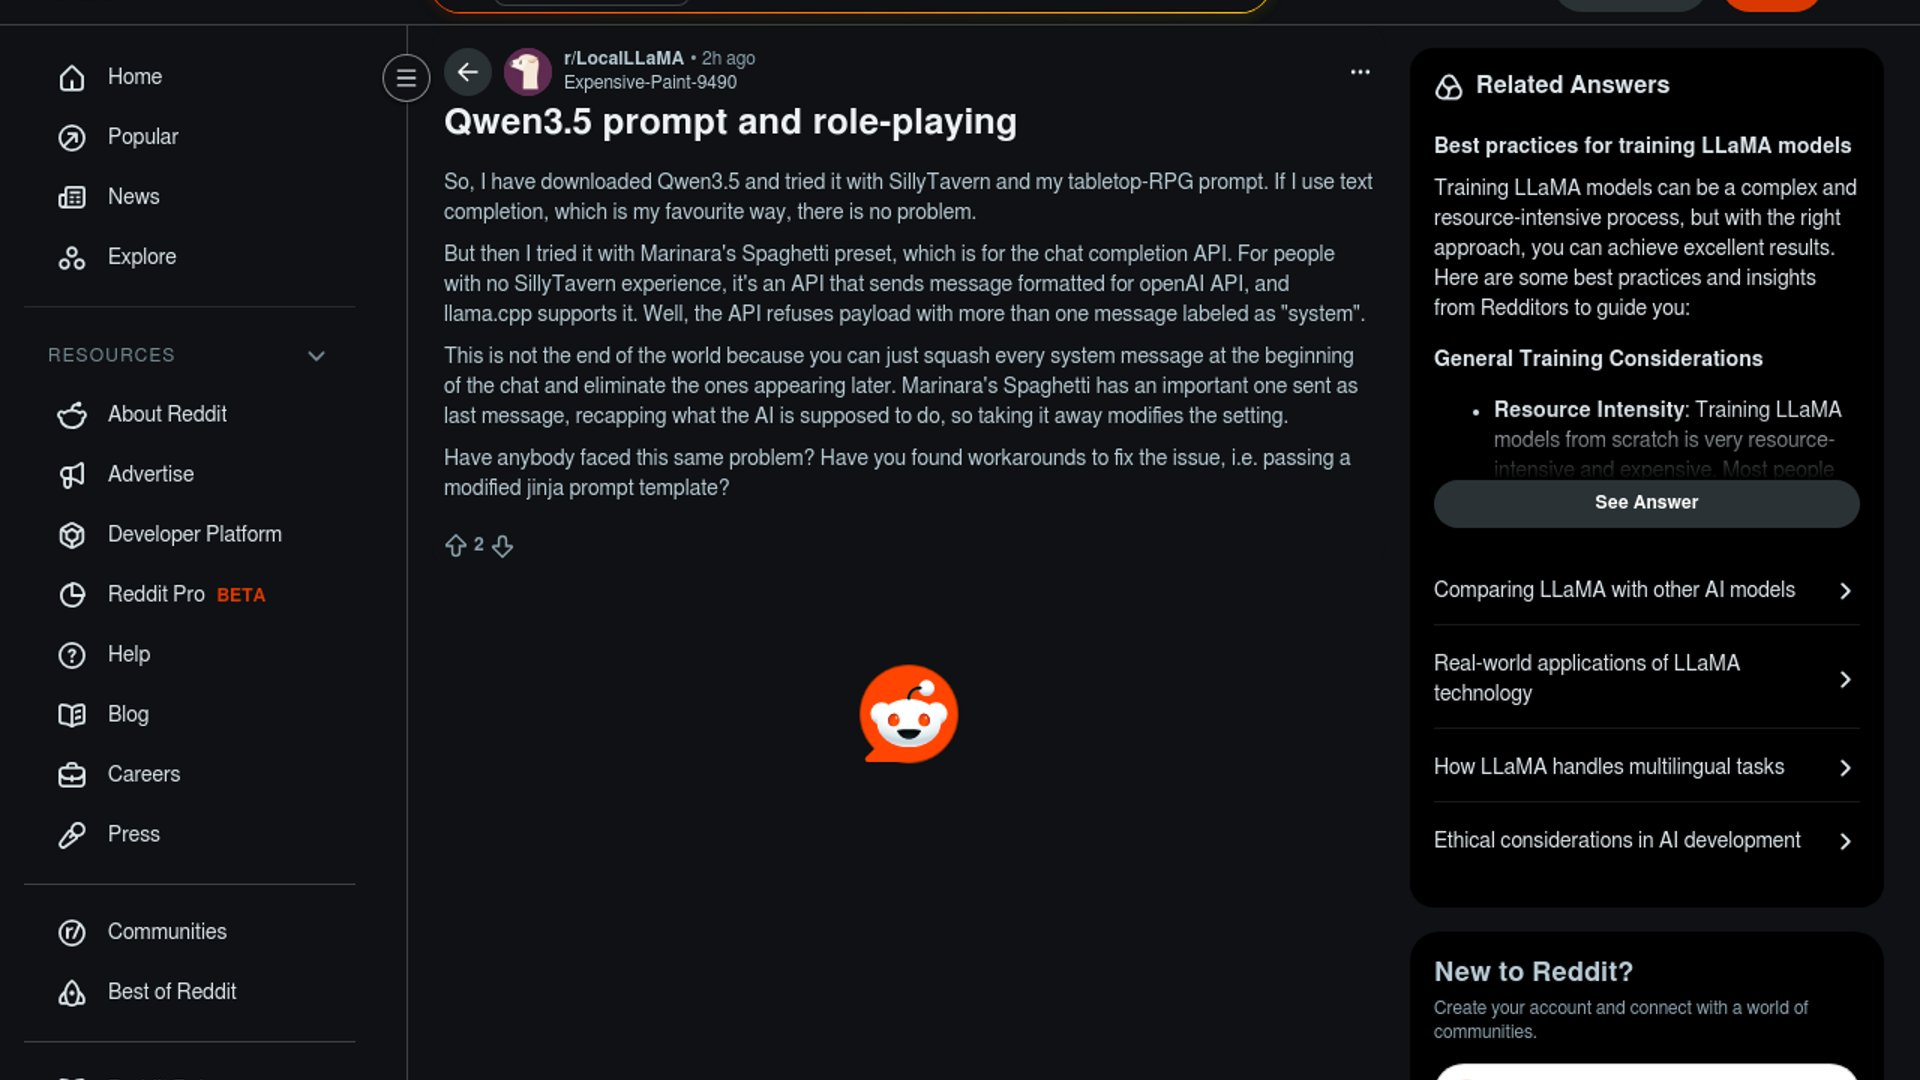This screenshot has width=1920, height=1080.
Task: Click the r/LocalLLaMA subreddit link
Action: coord(623,58)
